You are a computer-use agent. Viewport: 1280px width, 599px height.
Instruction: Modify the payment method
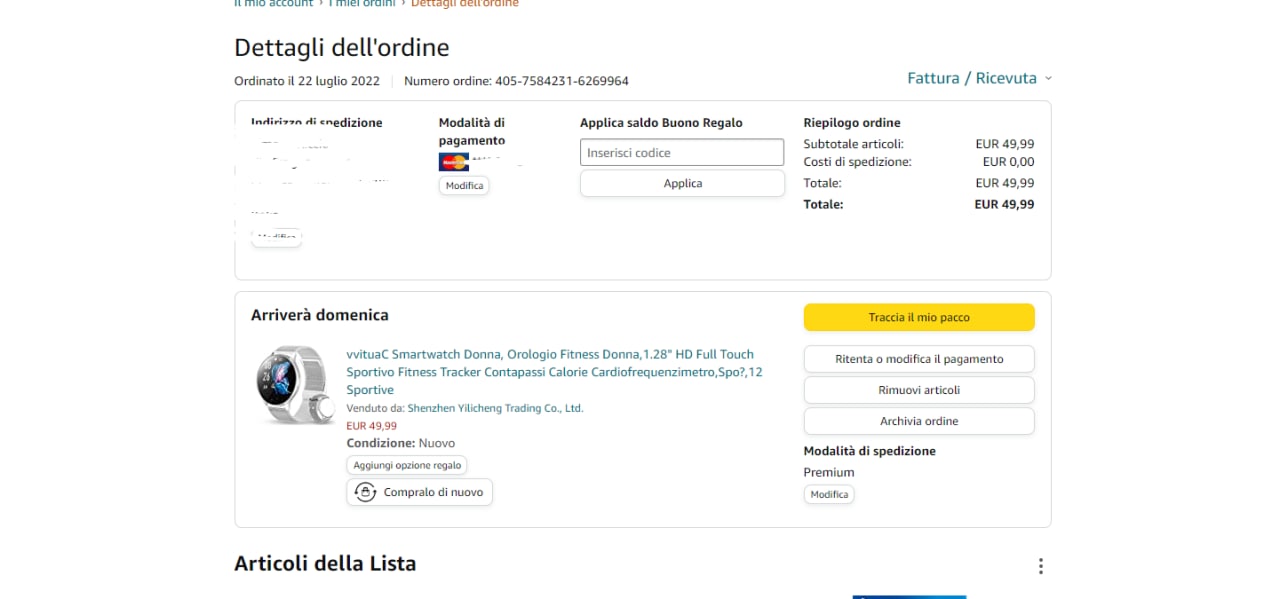(x=464, y=186)
